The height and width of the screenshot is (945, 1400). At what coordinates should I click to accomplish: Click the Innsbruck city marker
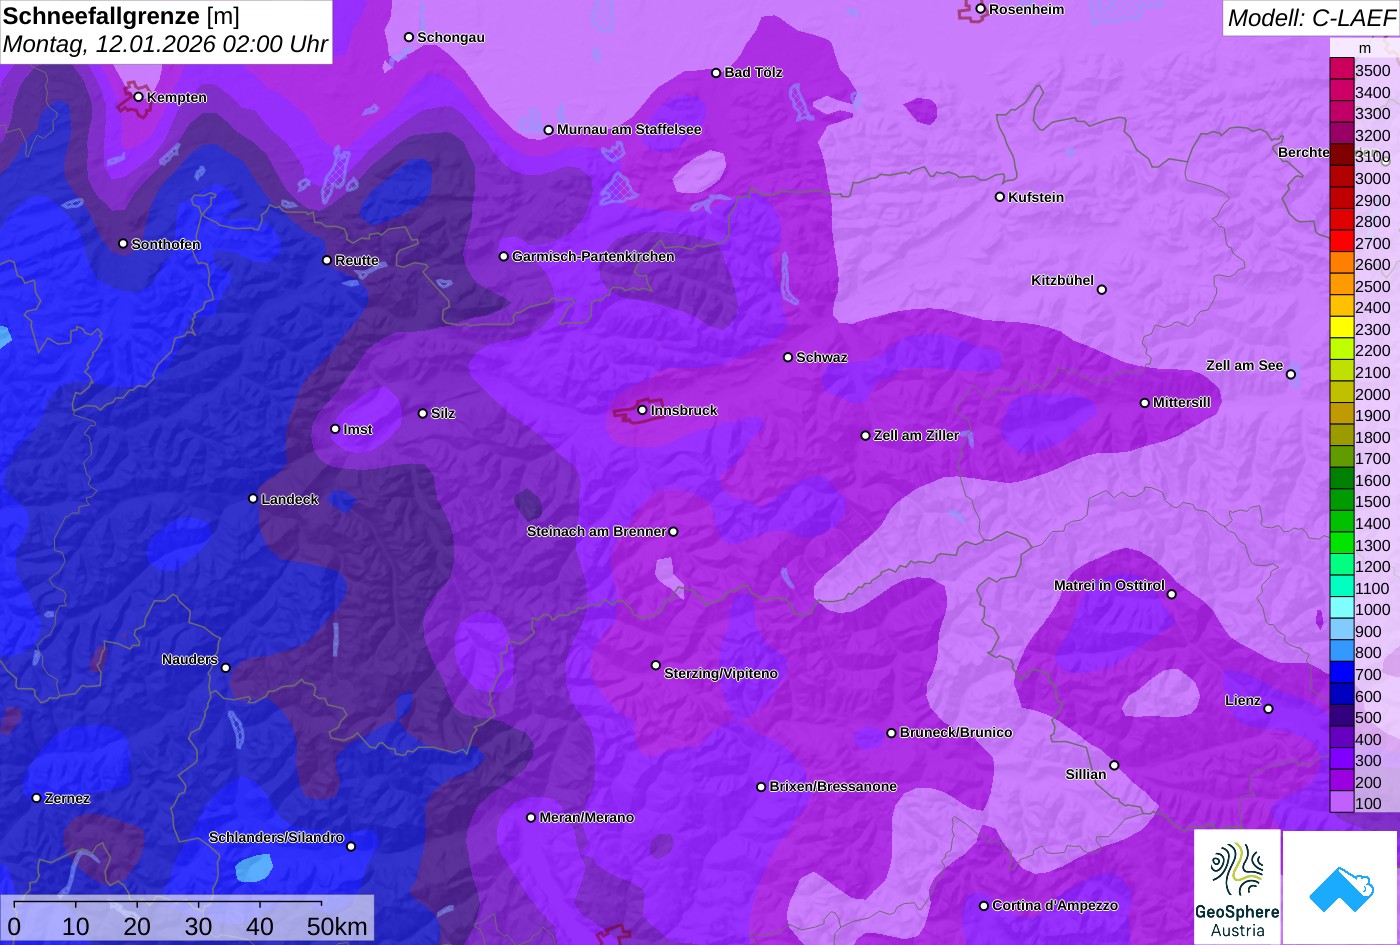642,410
